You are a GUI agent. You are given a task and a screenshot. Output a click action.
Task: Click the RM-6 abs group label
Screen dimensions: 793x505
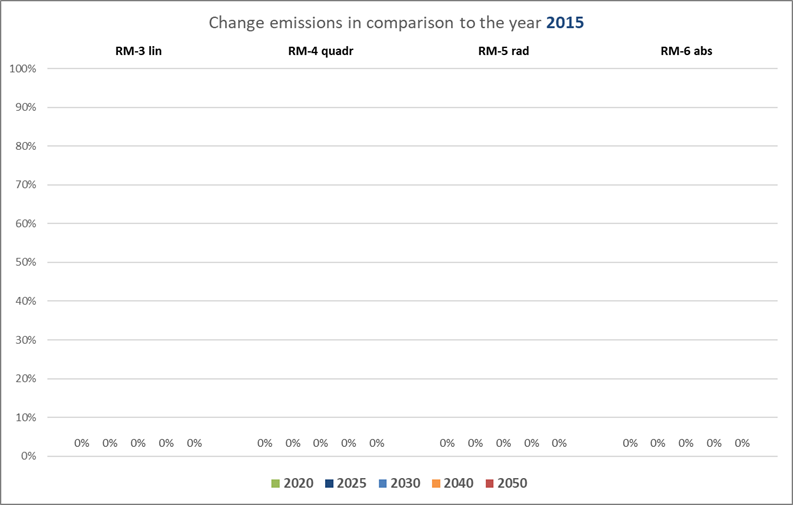coord(685,50)
